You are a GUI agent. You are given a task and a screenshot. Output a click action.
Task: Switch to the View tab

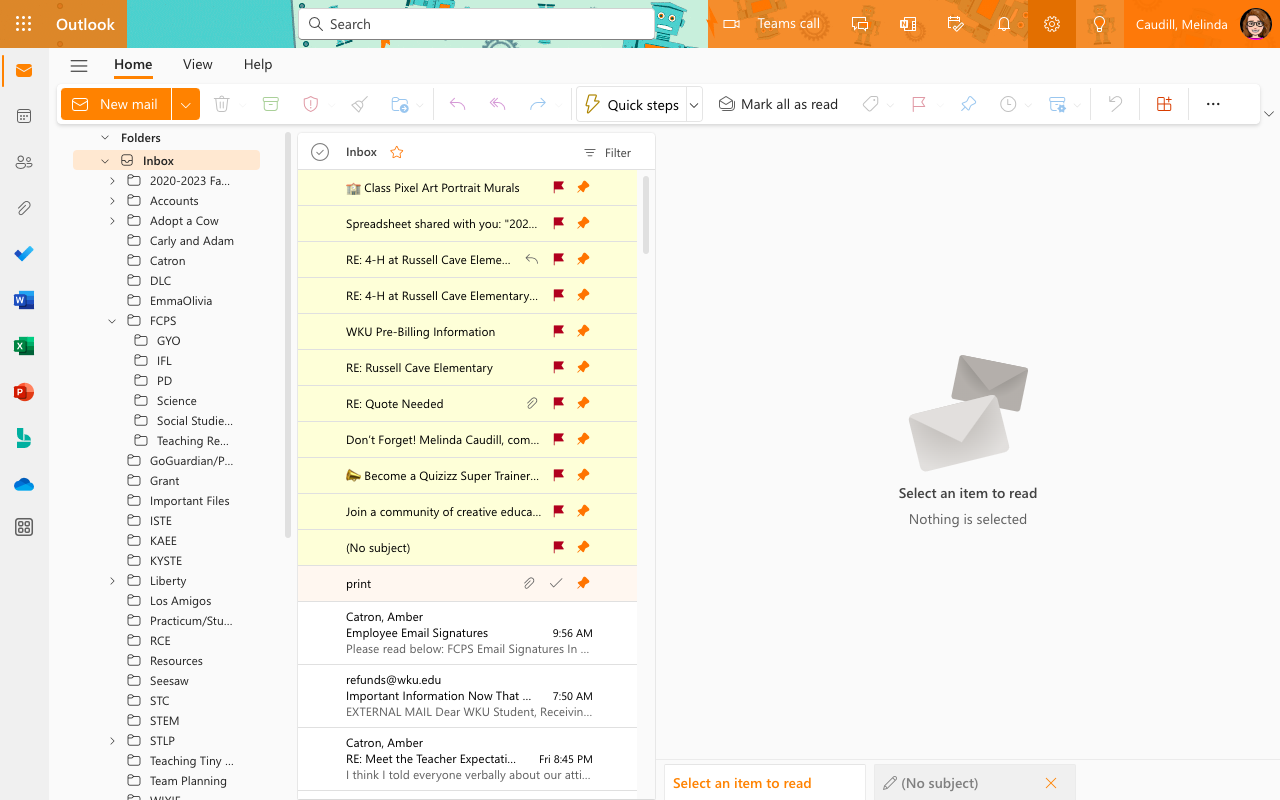pos(198,64)
